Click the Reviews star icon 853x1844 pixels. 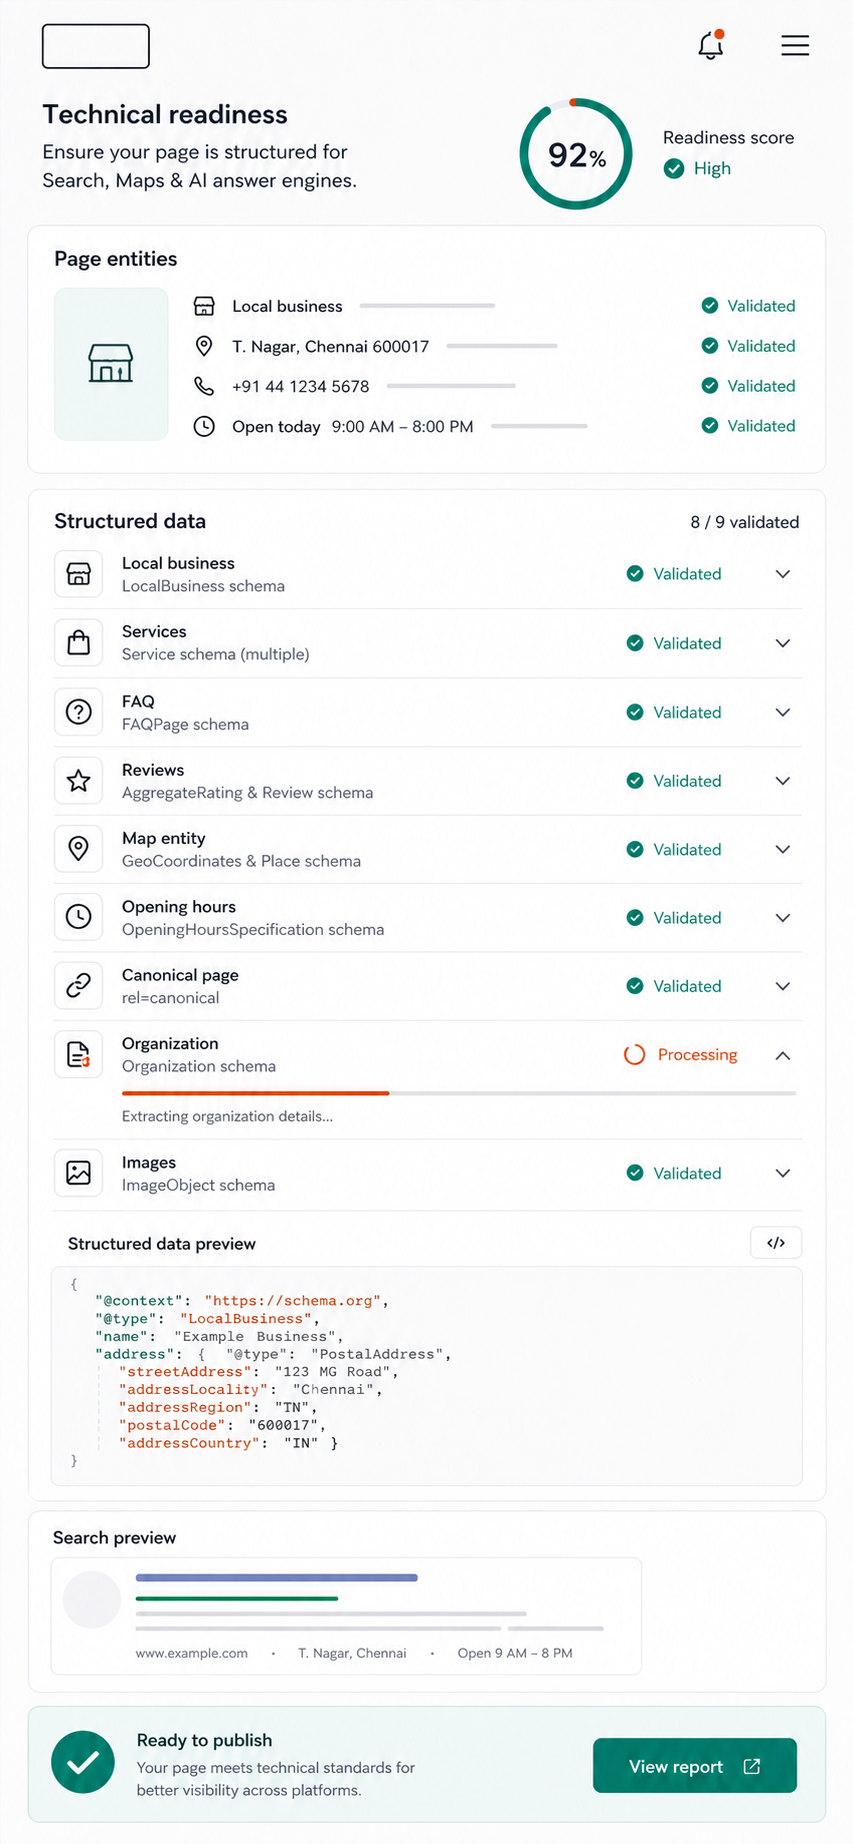pyautogui.click(x=78, y=780)
